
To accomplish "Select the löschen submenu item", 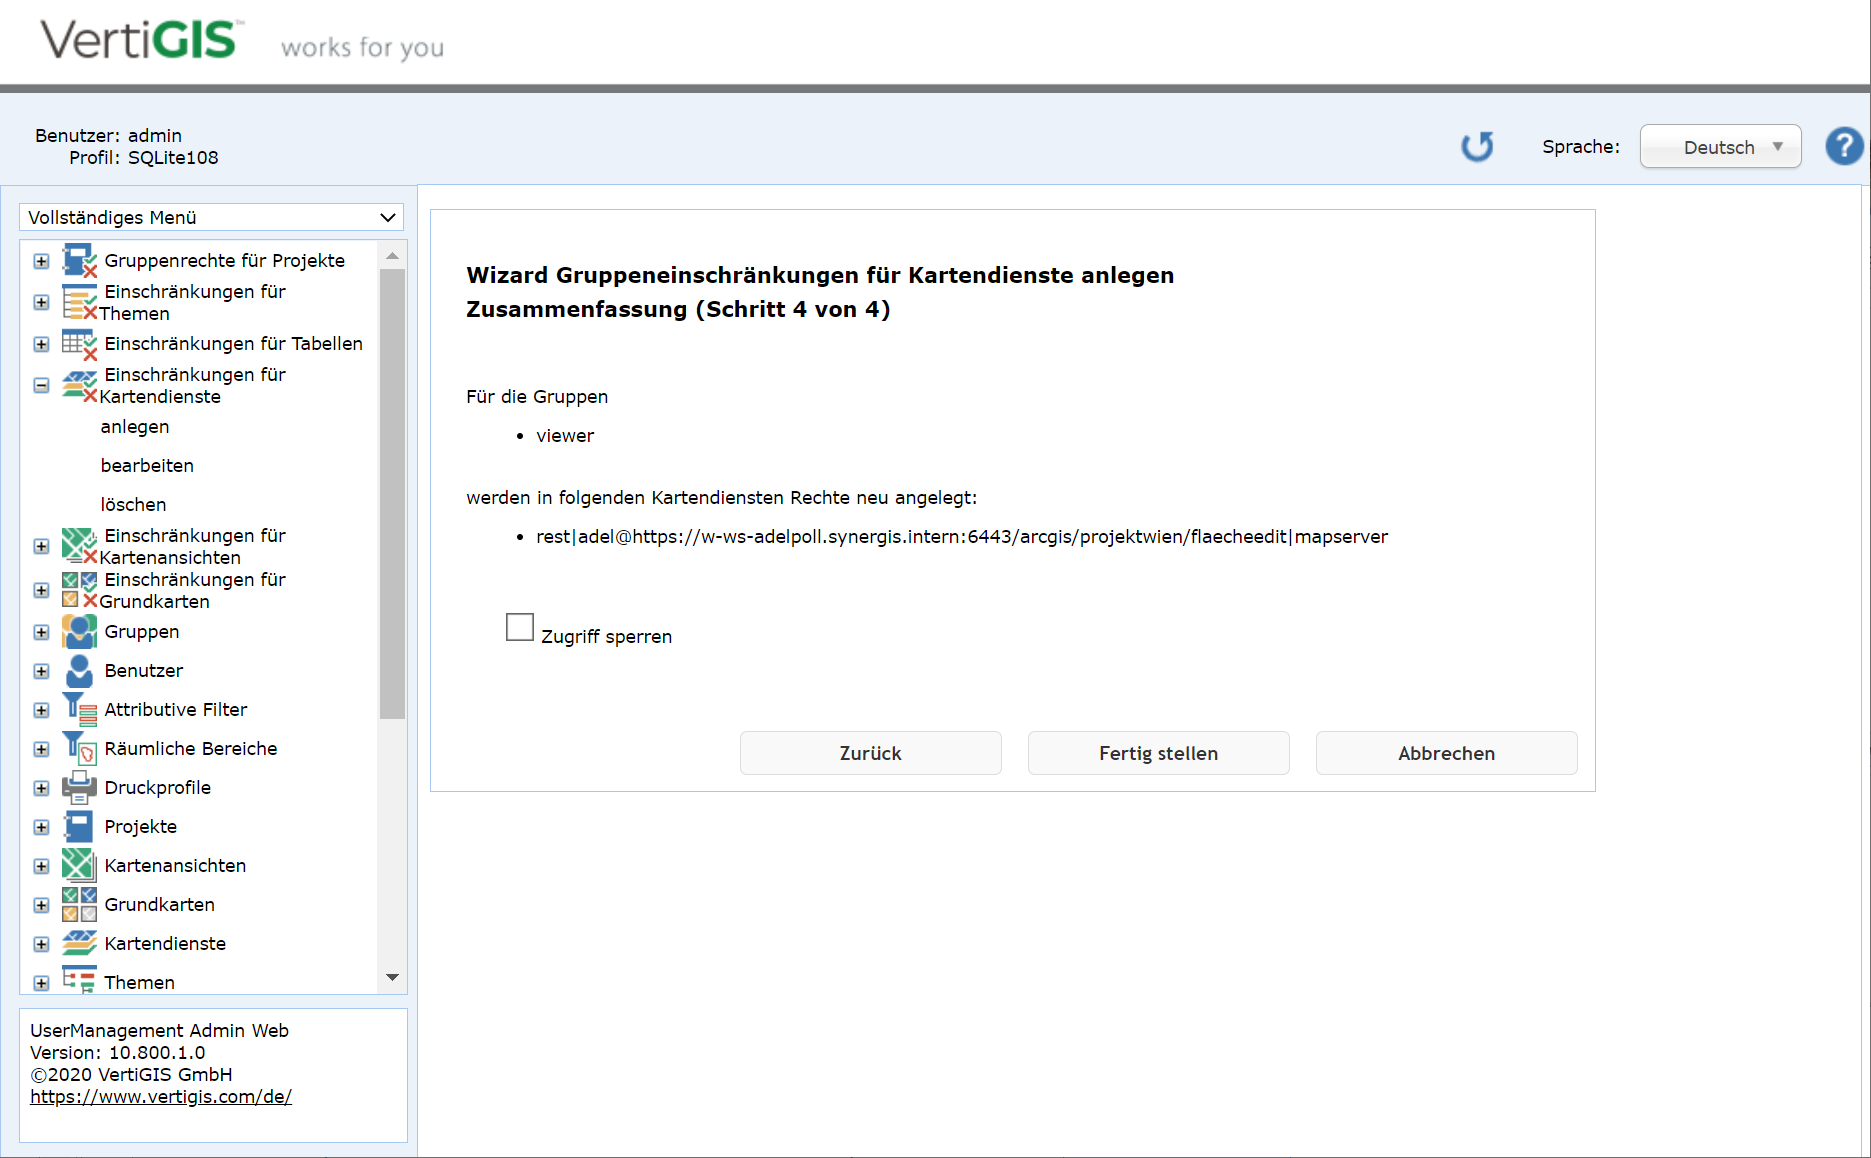I will (x=133, y=505).
